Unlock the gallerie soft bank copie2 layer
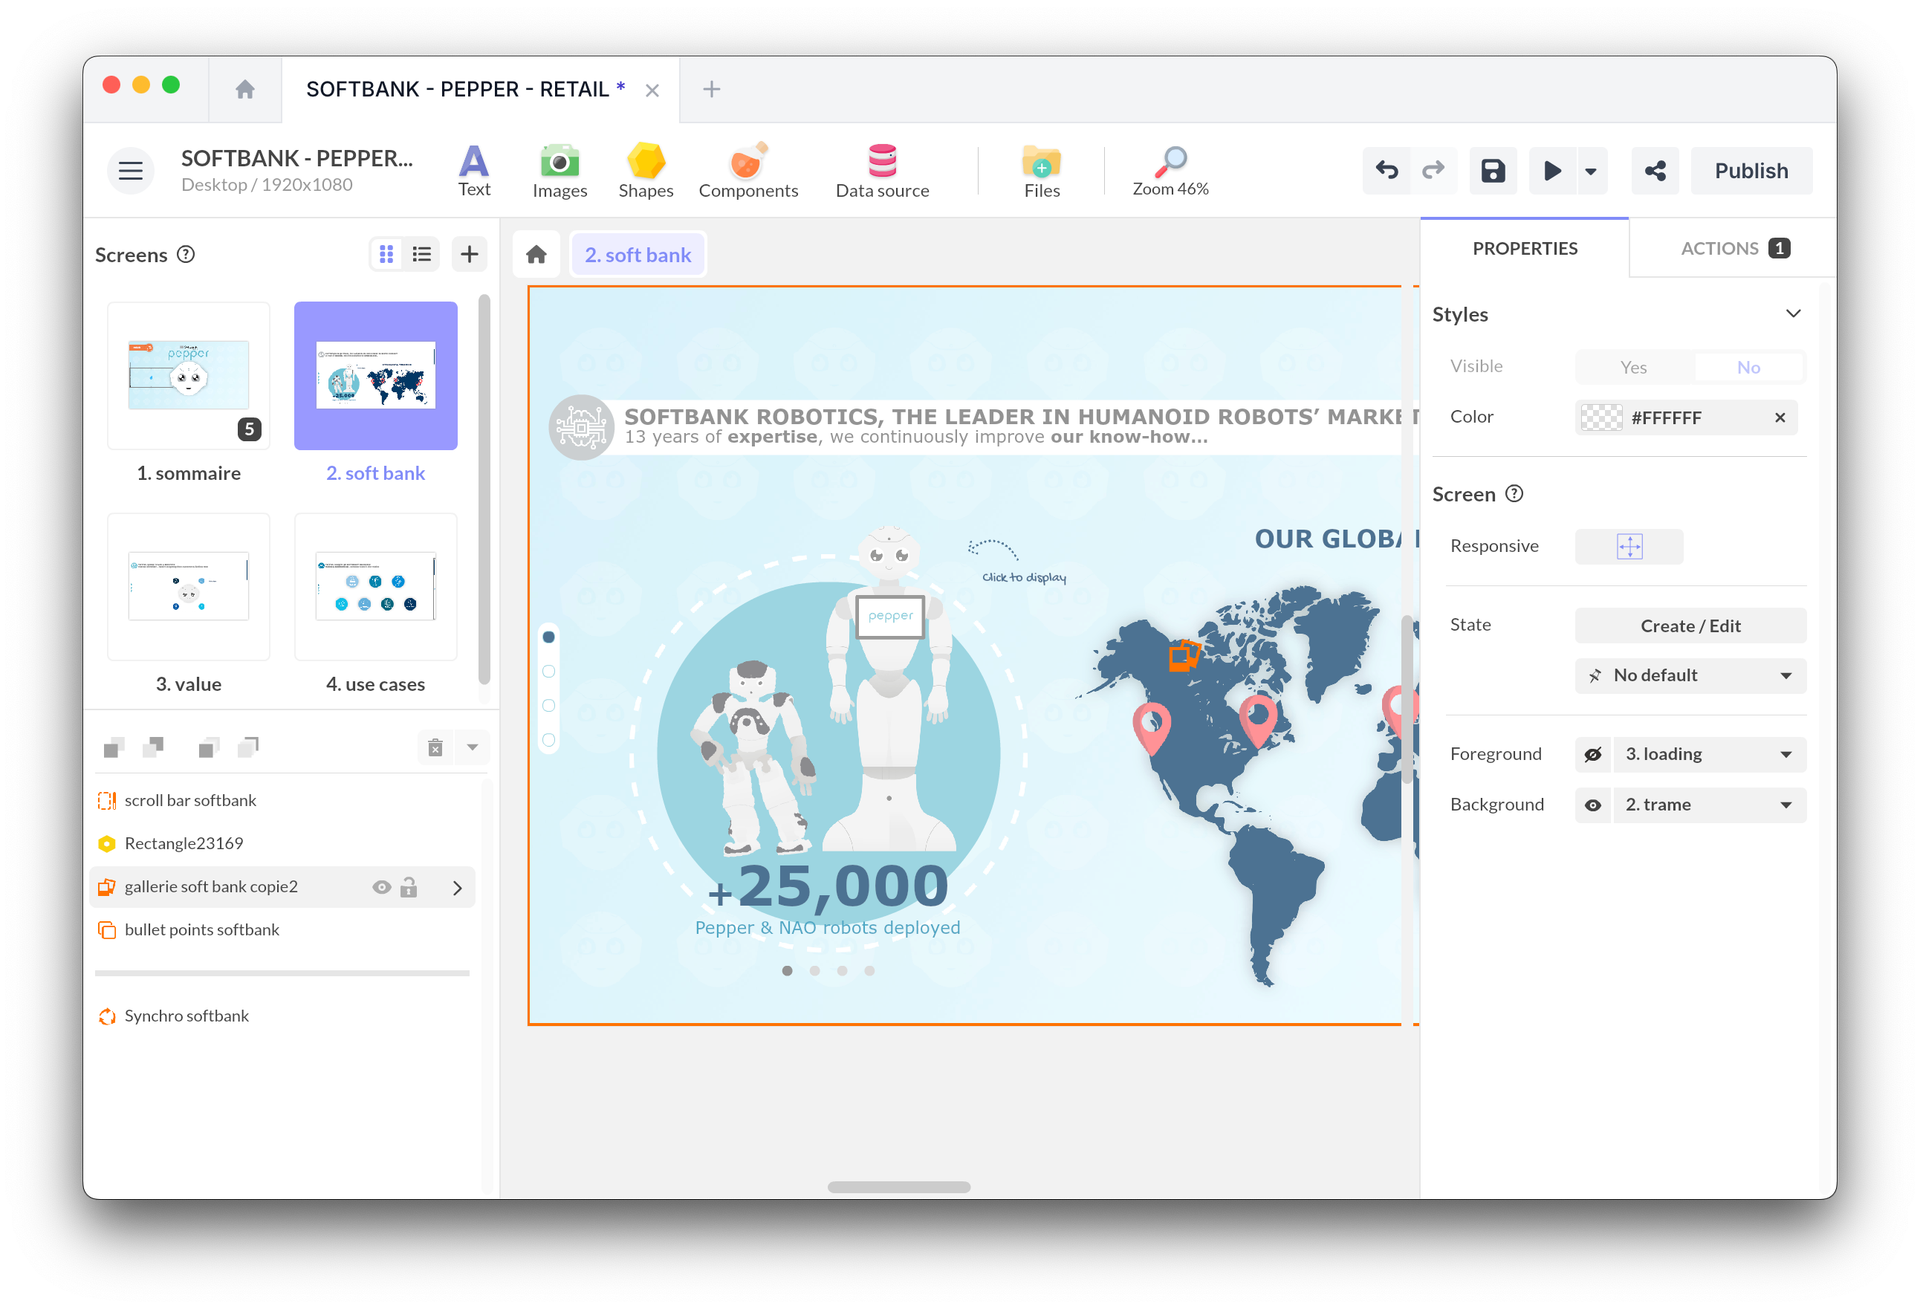The image size is (1920, 1309). point(410,887)
